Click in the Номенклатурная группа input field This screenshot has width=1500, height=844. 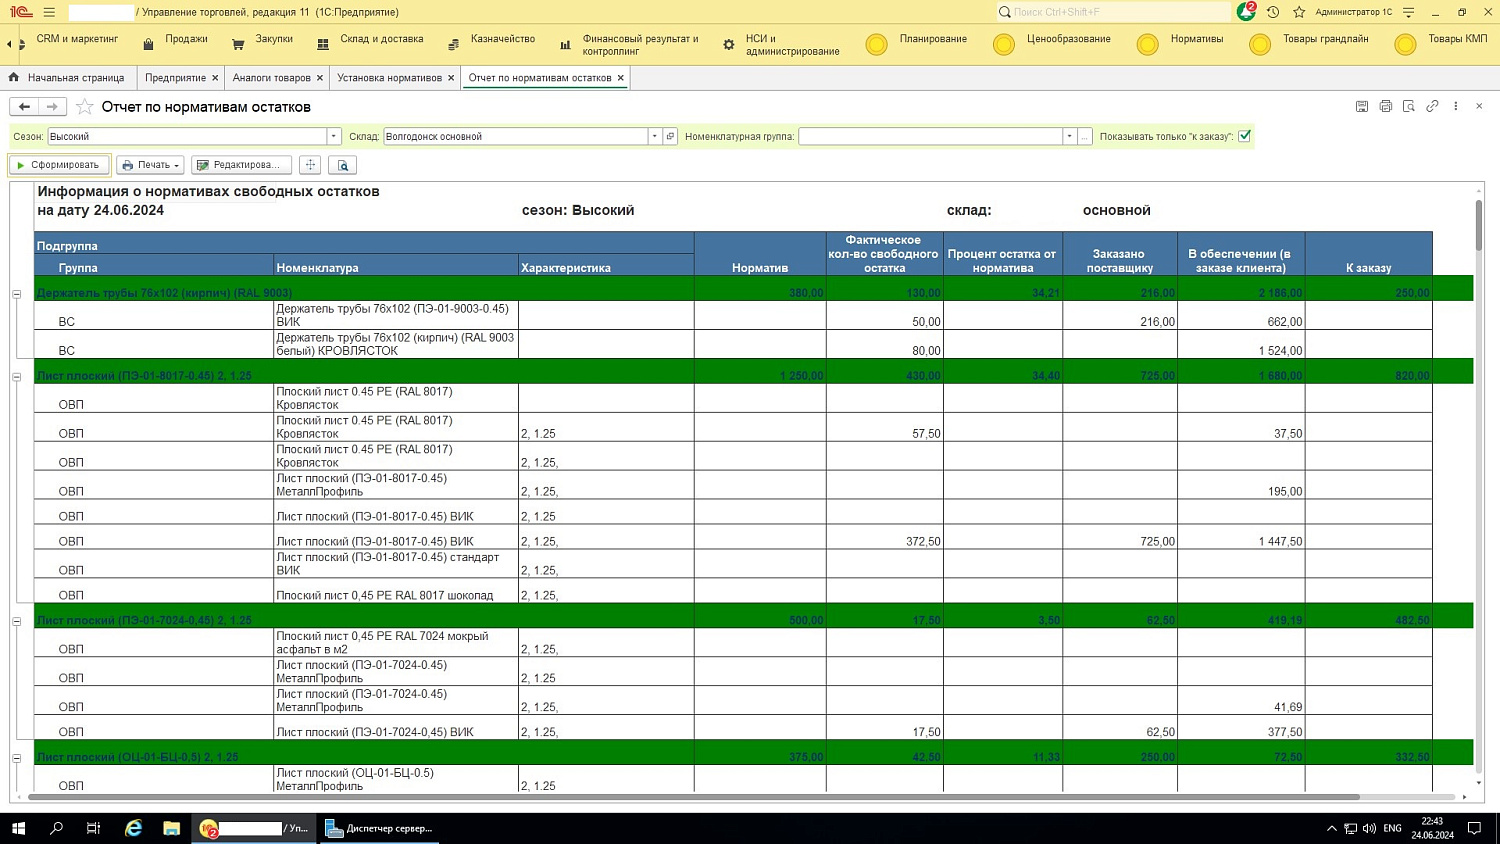pos(929,136)
